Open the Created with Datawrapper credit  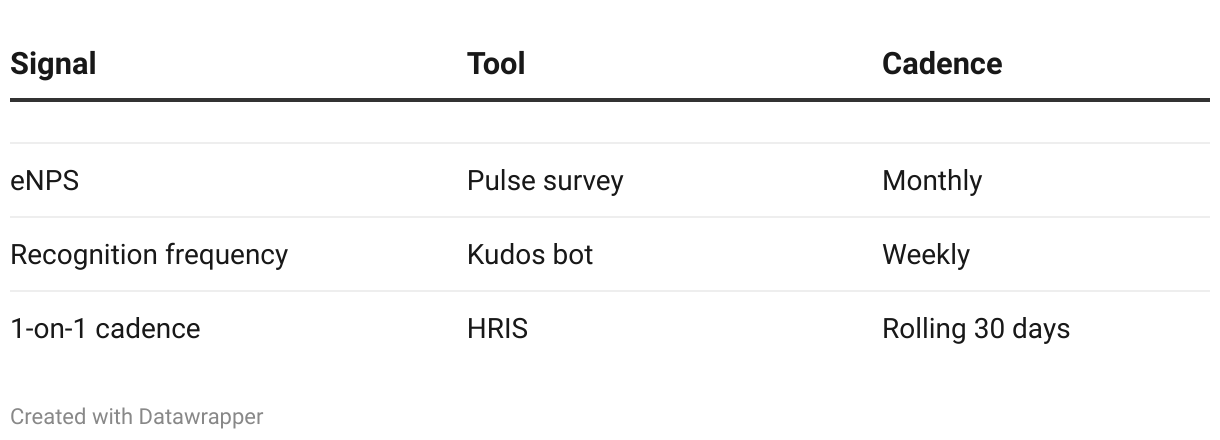pyautogui.click(x=137, y=416)
